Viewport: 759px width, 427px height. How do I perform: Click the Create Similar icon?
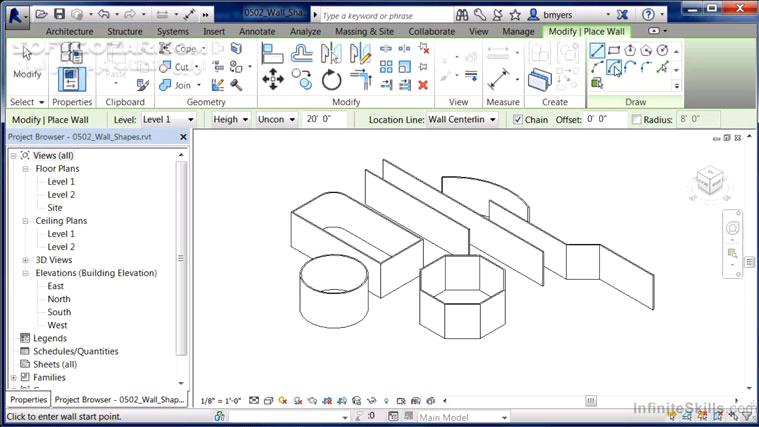(x=540, y=79)
